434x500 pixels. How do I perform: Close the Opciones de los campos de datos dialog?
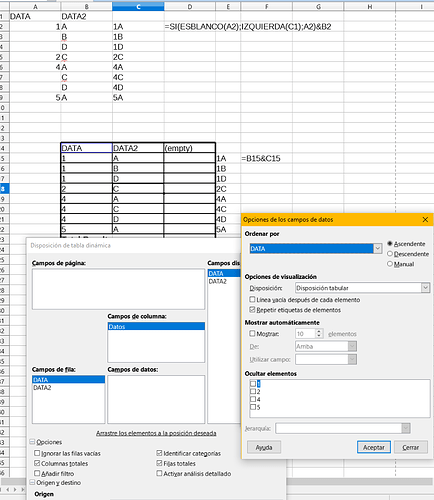click(425, 219)
